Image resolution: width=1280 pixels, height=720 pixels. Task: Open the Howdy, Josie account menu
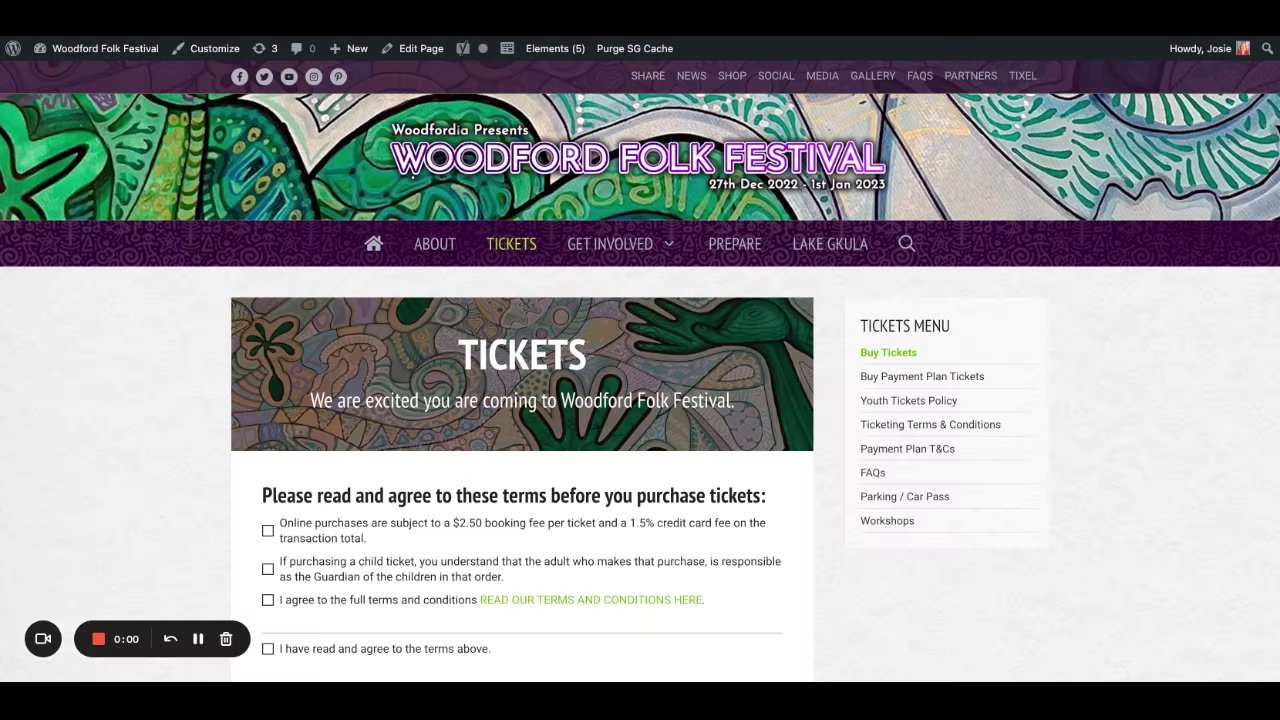[x=1210, y=48]
